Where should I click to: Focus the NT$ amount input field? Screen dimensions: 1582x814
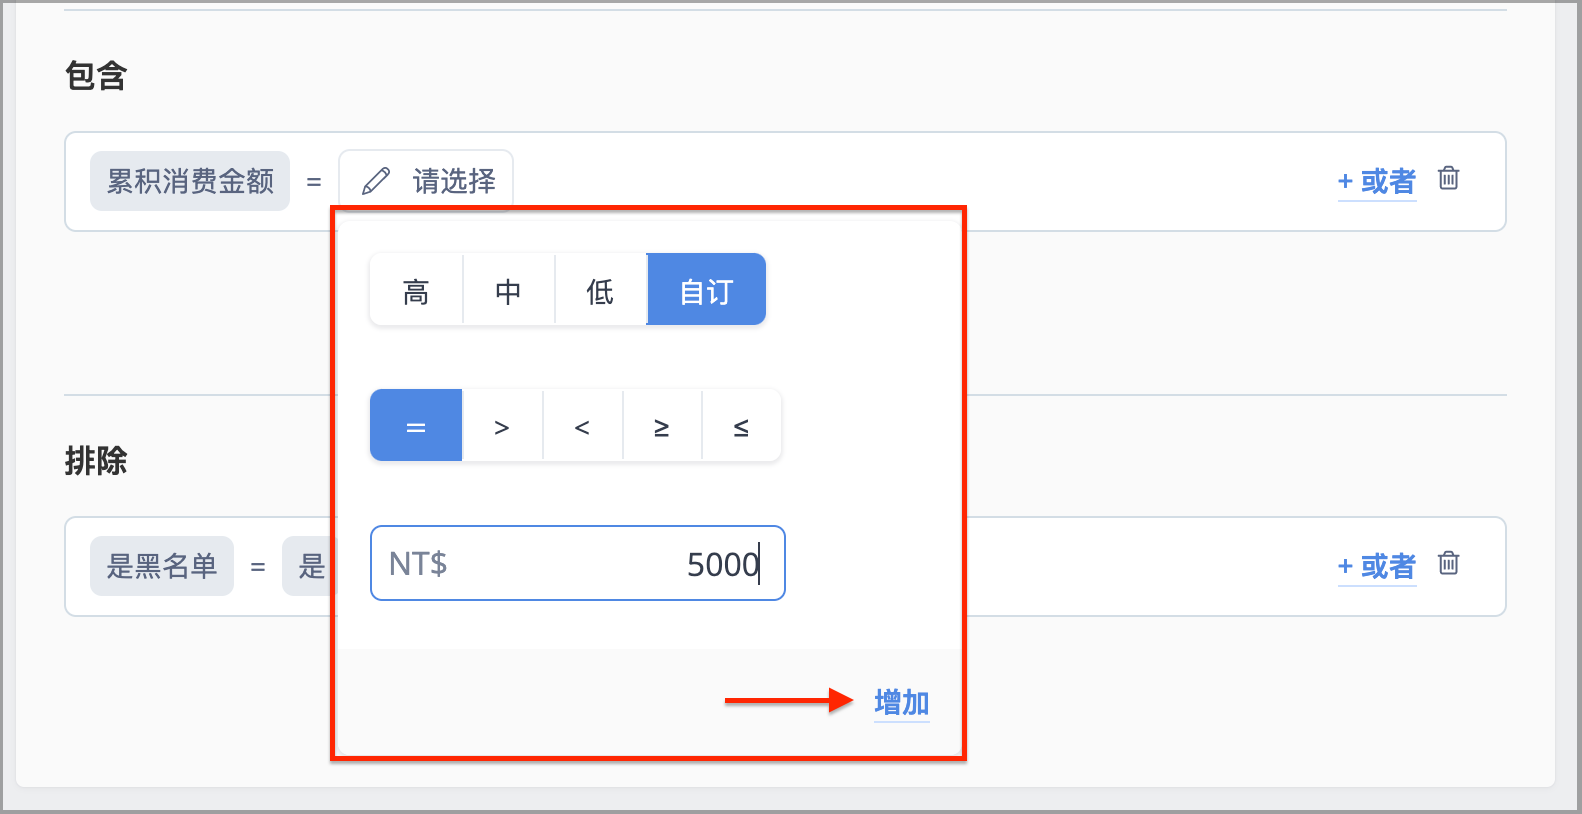point(578,563)
